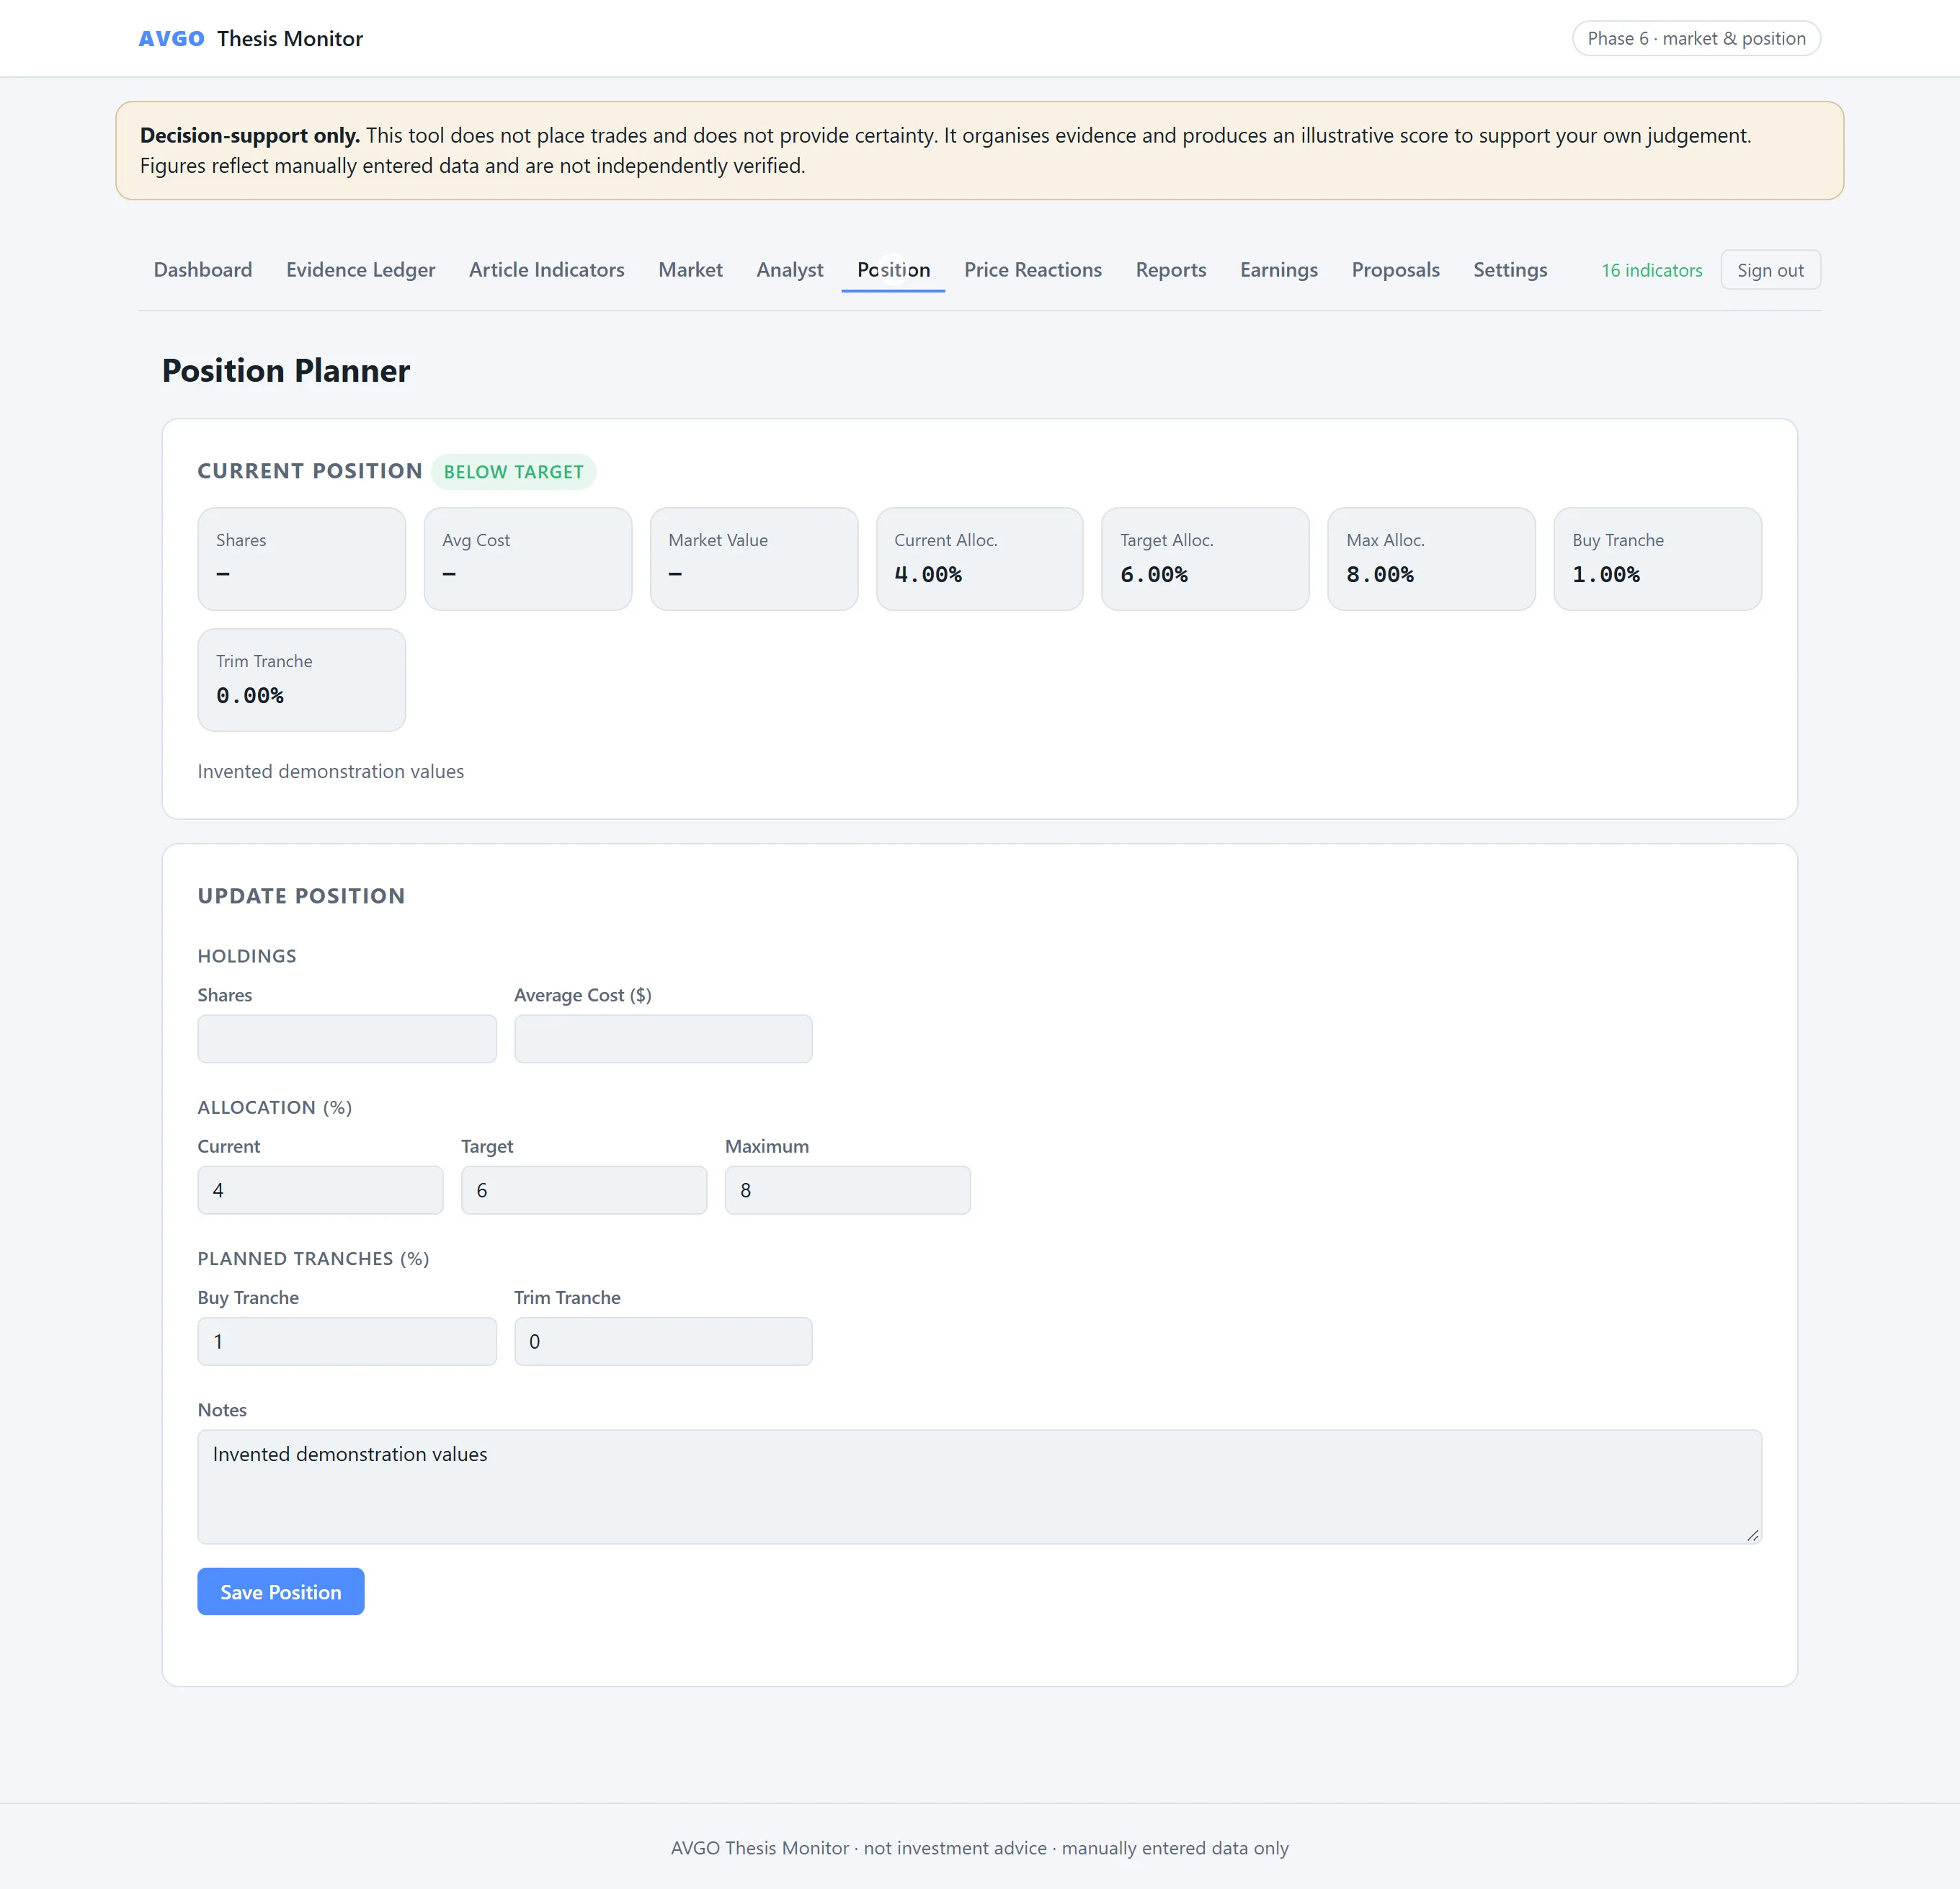Select the Buy Tranche input field
The image size is (1960, 1889).
click(x=347, y=1341)
